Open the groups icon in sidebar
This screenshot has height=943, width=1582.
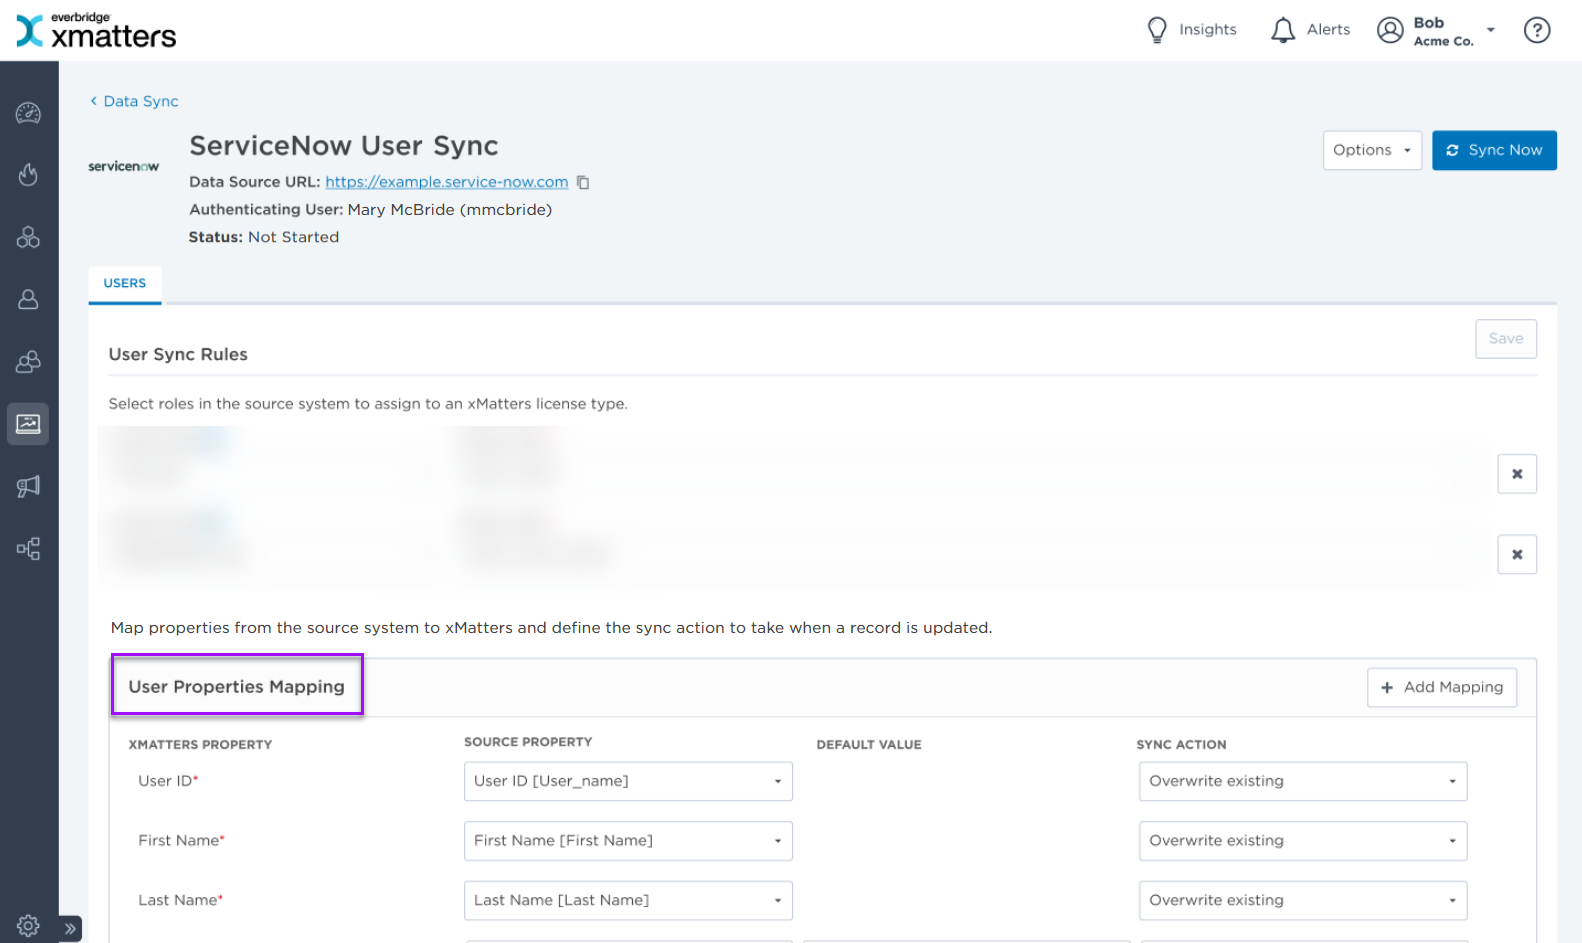(x=28, y=362)
